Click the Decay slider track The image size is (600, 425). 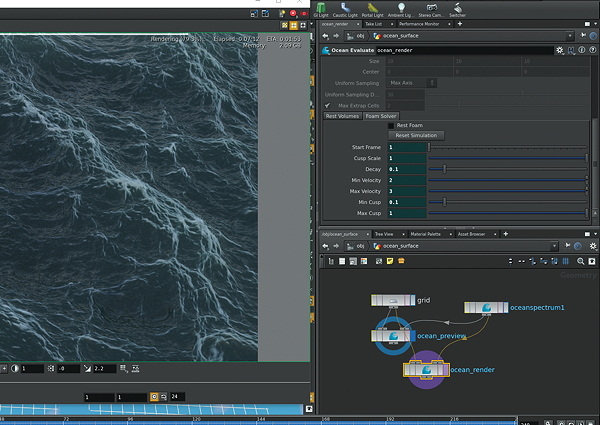tap(510, 169)
